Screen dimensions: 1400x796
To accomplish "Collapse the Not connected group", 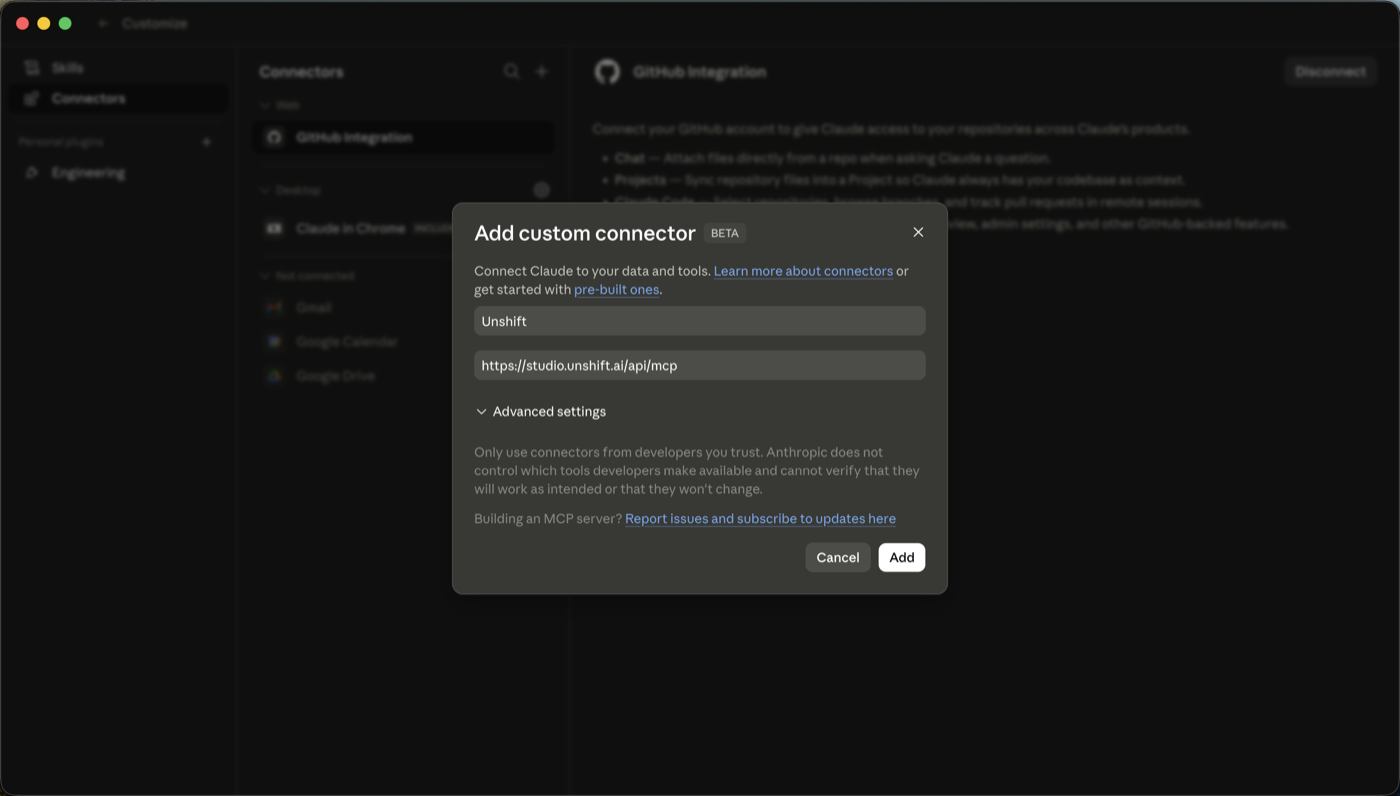I will [307, 276].
